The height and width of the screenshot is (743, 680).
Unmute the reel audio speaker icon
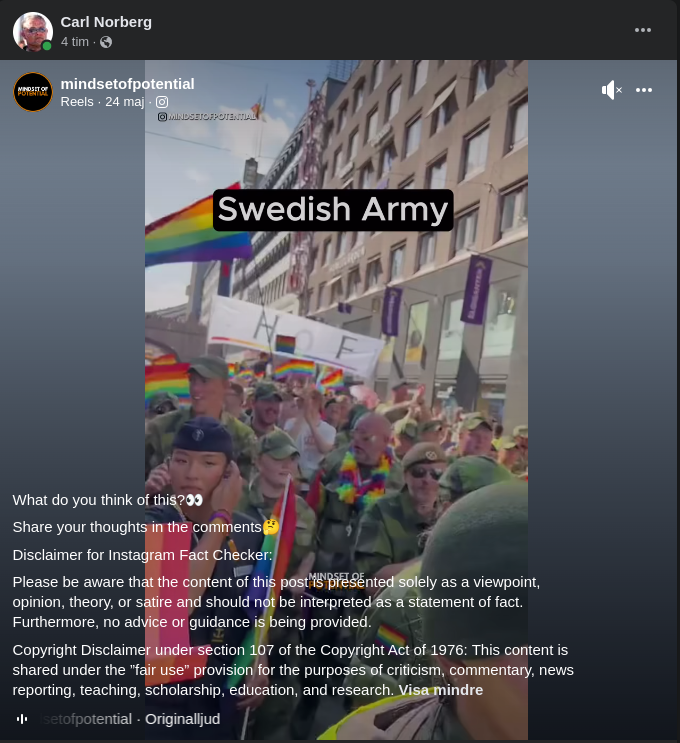coord(611,90)
